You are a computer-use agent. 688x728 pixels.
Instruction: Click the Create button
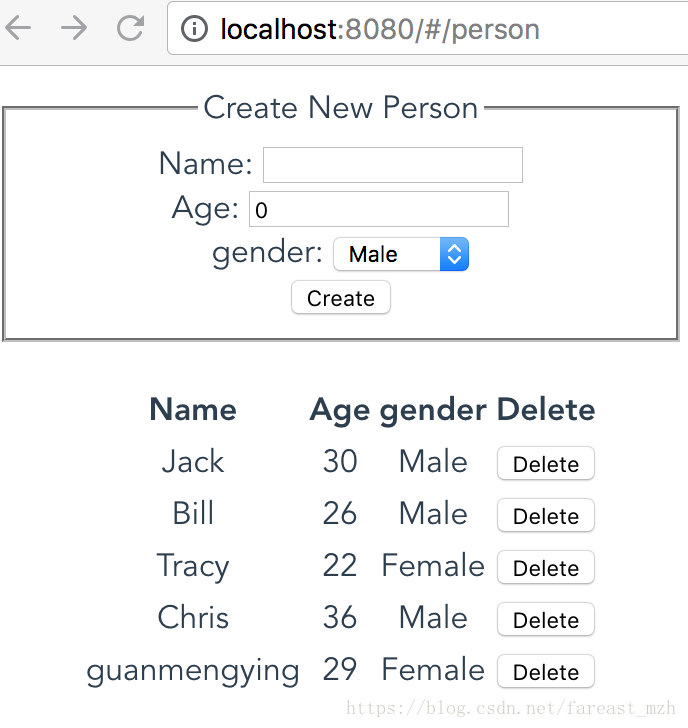pyautogui.click(x=341, y=298)
